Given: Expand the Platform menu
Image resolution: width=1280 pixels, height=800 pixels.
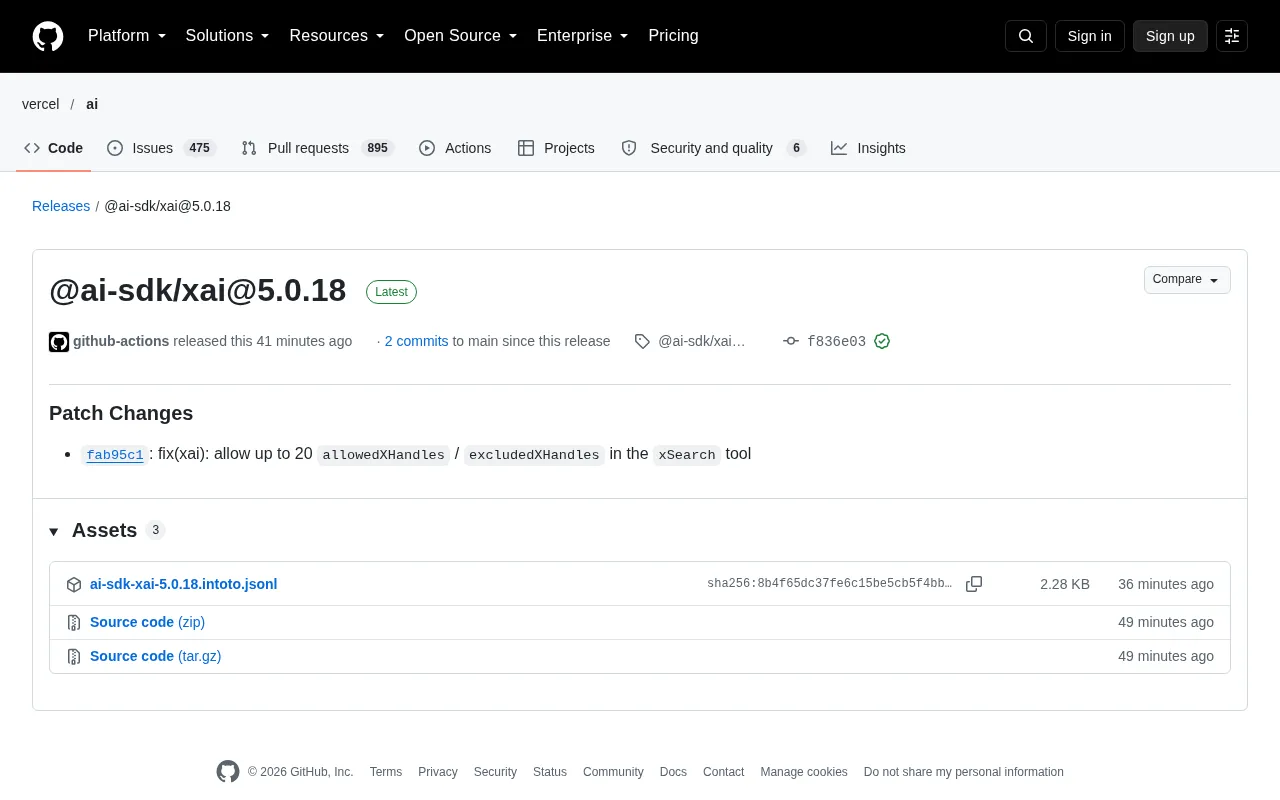Looking at the screenshot, I should (127, 36).
